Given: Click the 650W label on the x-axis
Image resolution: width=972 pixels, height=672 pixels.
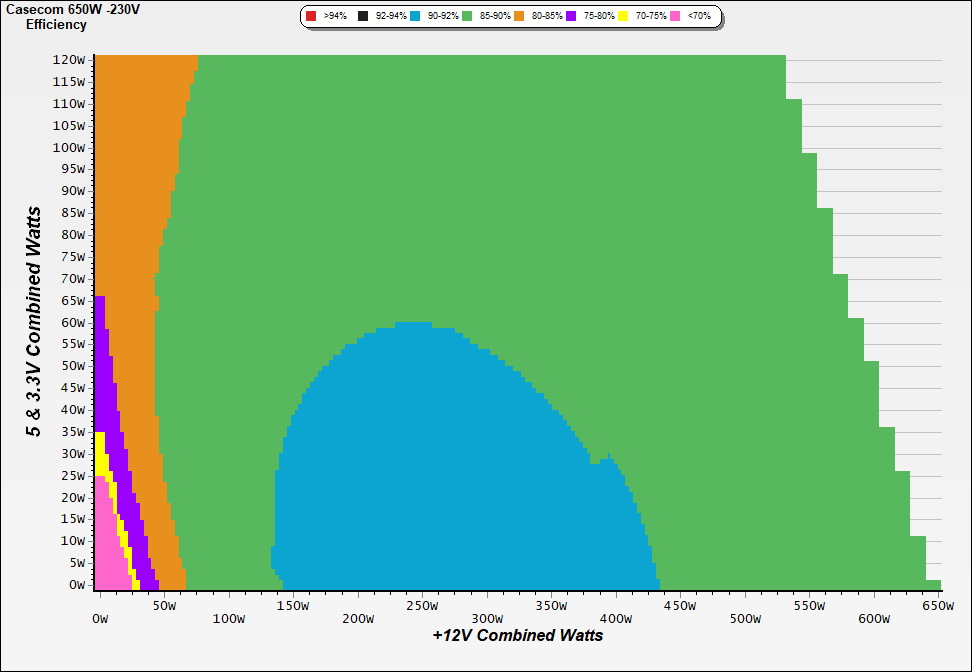Looking at the screenshot, I should pyautogui.click(x=939, y=606).
